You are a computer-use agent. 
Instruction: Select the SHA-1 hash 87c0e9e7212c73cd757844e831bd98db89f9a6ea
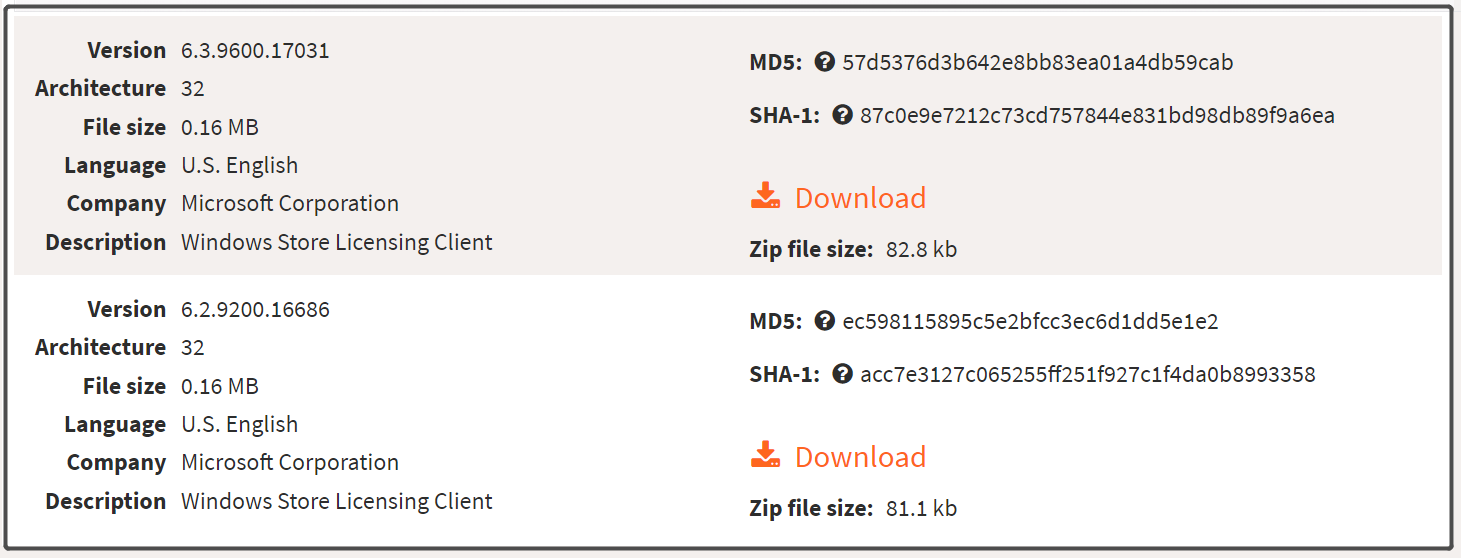point(1097,115)
